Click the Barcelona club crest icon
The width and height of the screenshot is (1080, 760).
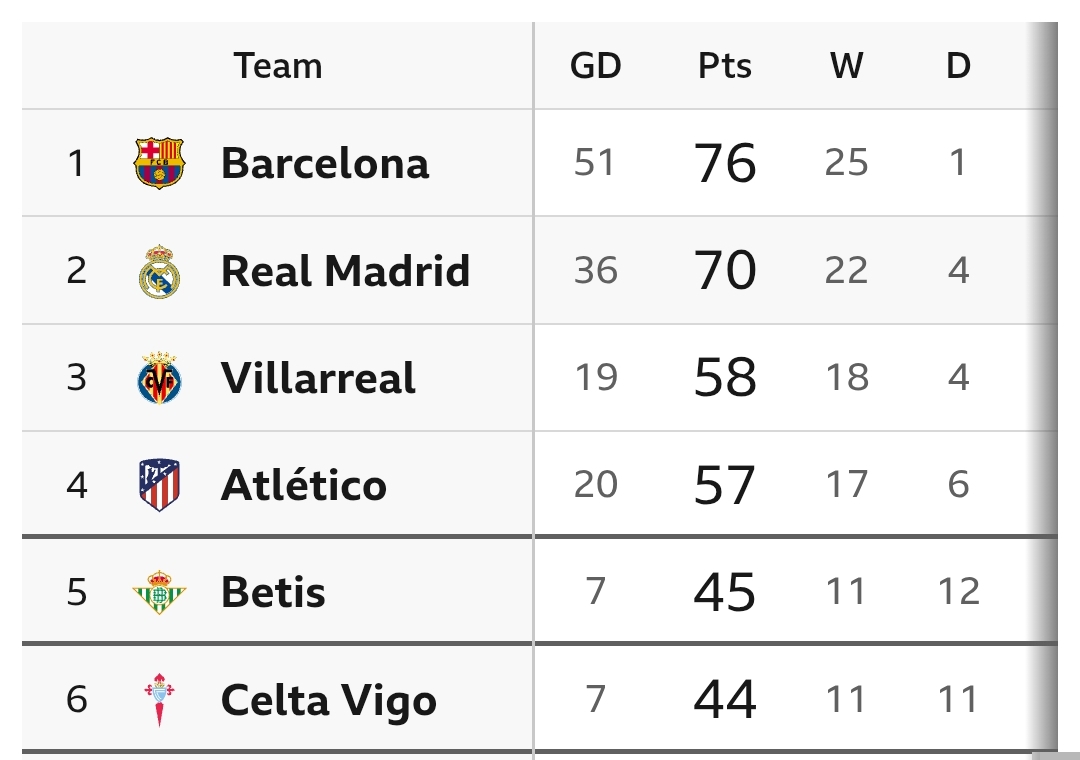tap(160, 163)
